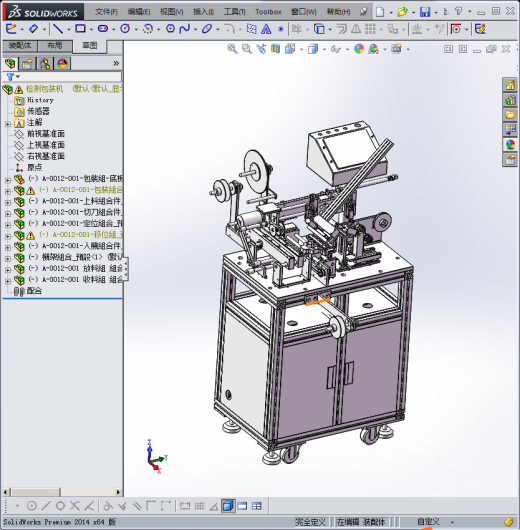
Task: Open the 工具(T) menu
Action: coord(235,12)
